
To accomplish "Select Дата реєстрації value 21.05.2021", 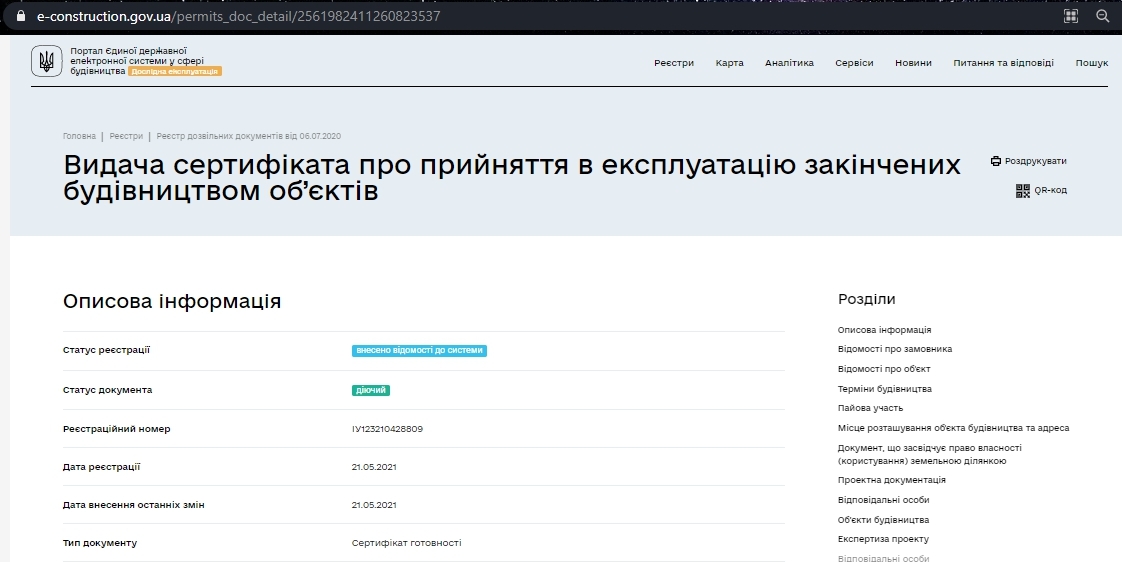I will 374,467.
